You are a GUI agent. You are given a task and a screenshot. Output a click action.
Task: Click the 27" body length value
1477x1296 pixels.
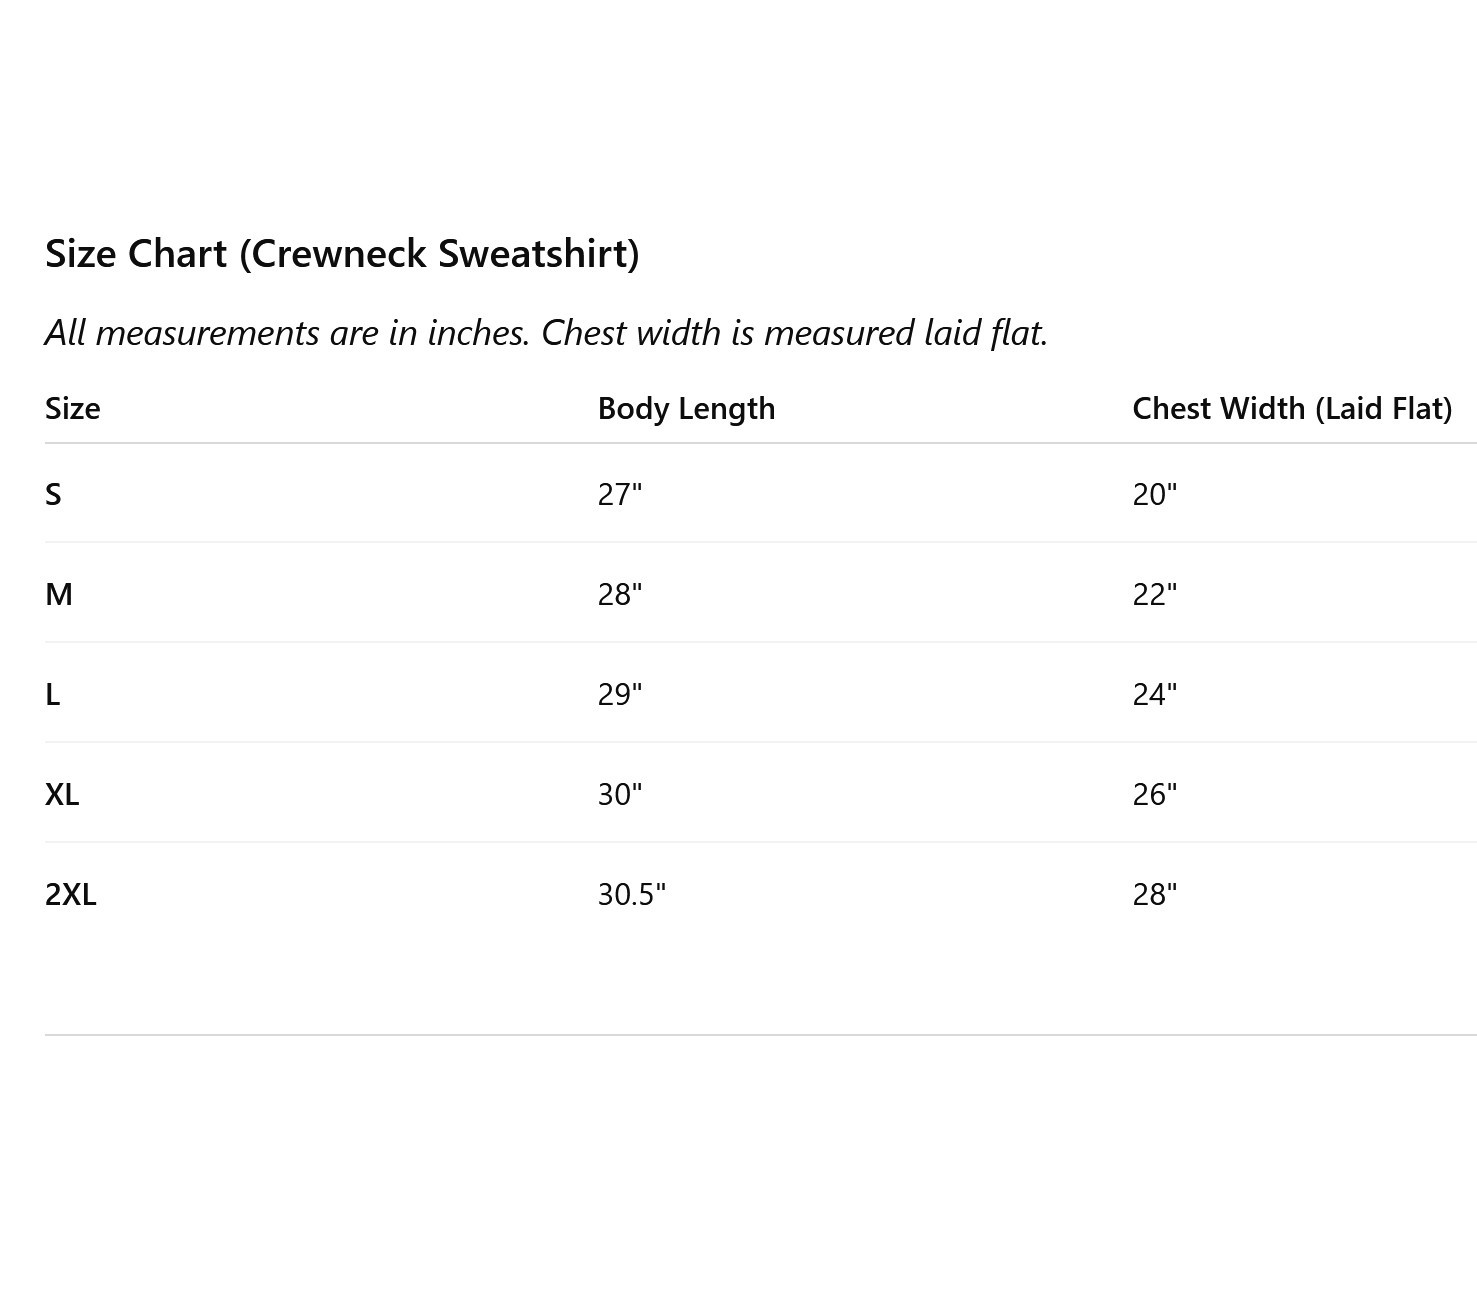tap(620, 494)
